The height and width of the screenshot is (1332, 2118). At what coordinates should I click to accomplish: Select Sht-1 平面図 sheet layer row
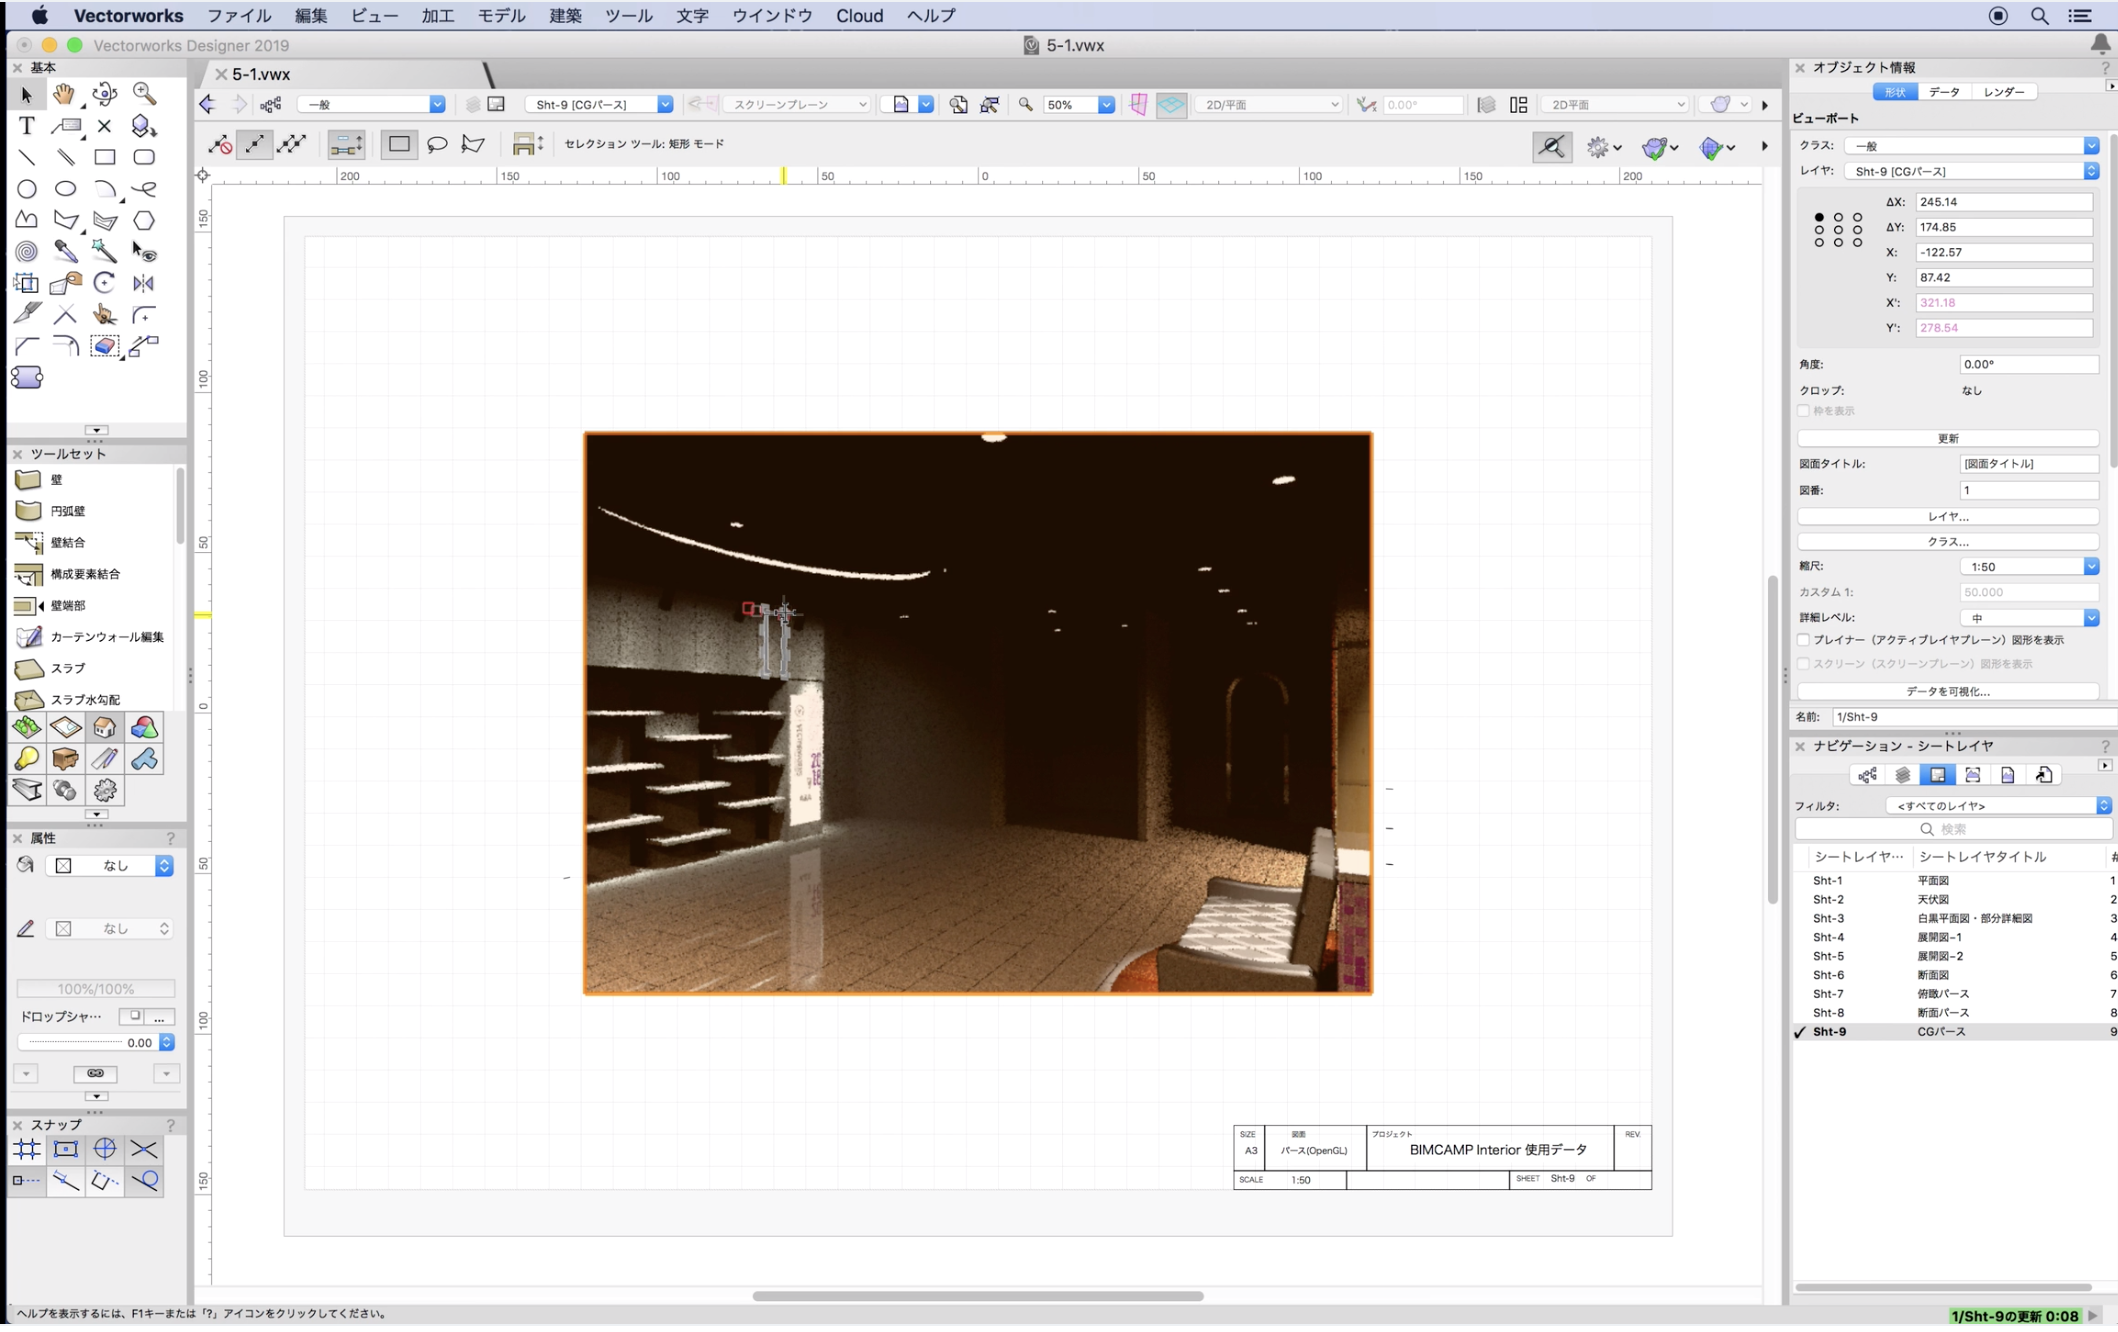[x=1955, y=881]
